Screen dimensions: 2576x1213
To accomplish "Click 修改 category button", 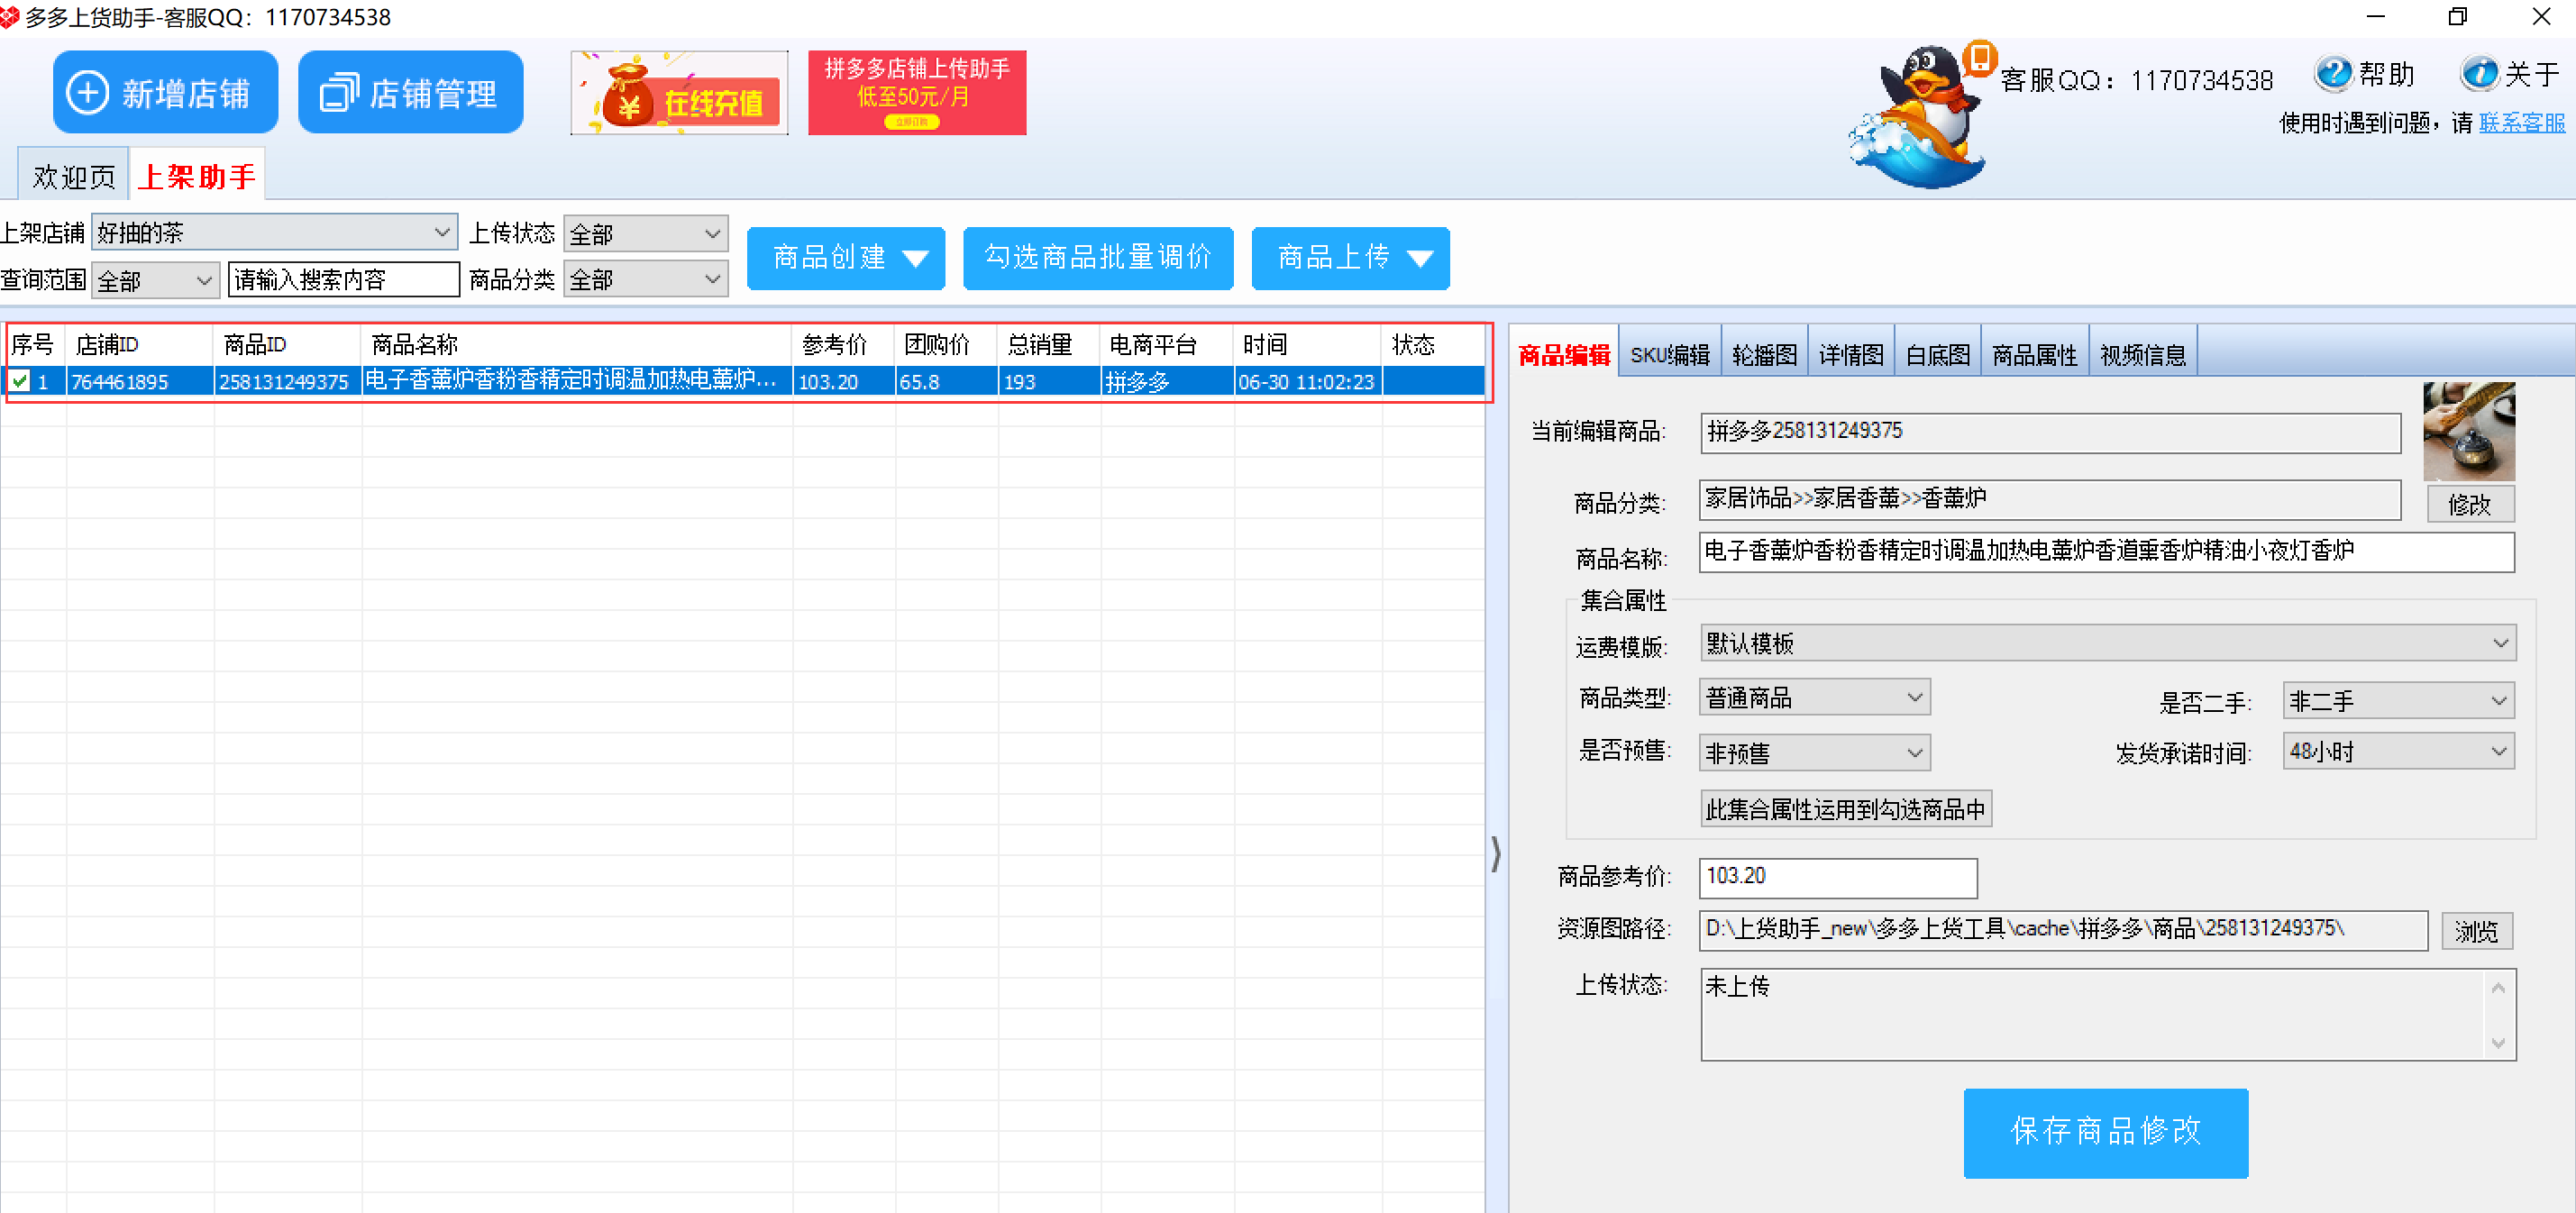I will click(2470, 504).
